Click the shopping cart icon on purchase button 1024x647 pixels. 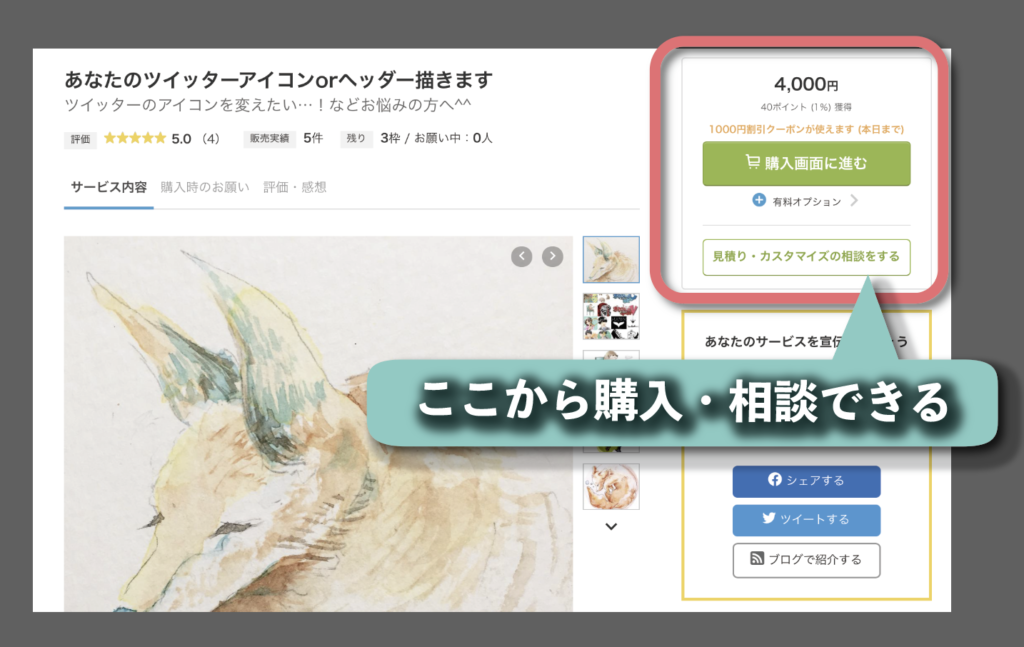(753, 162)
